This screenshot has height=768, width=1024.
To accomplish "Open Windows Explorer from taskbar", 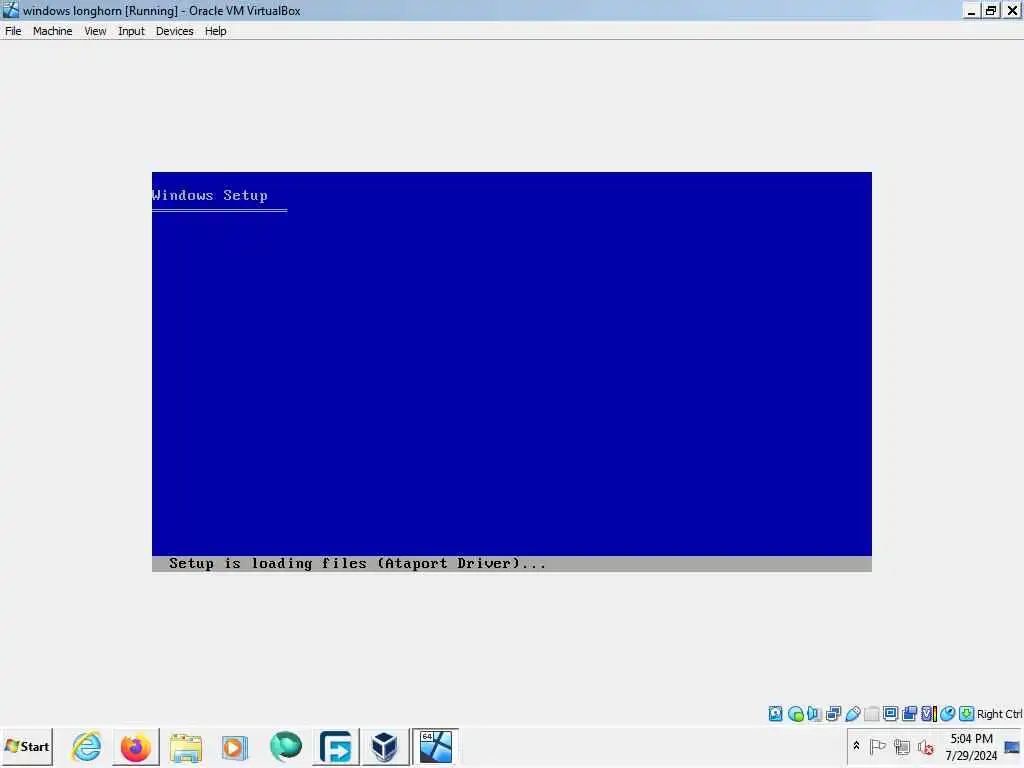I will pos(185,747).
